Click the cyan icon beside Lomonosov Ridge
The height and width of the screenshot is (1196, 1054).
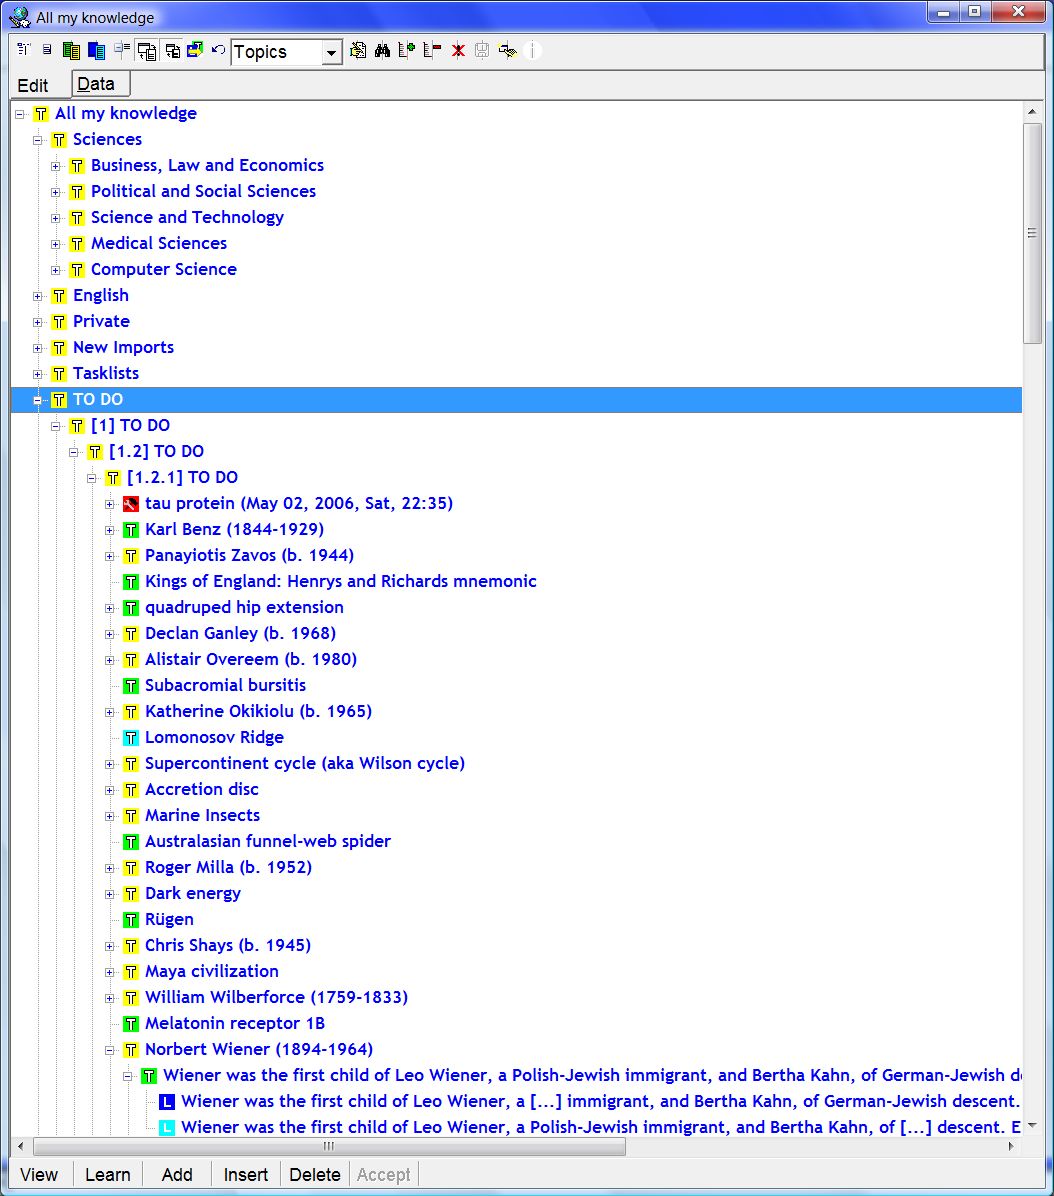coord(130,738)
